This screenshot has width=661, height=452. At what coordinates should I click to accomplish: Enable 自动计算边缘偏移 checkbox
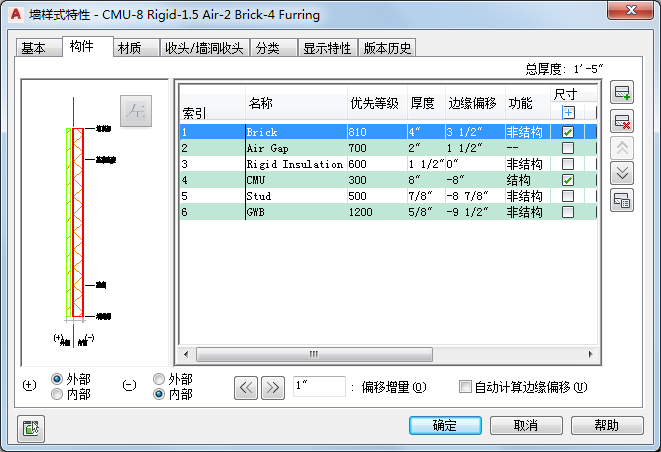click(x=465, y=387)
